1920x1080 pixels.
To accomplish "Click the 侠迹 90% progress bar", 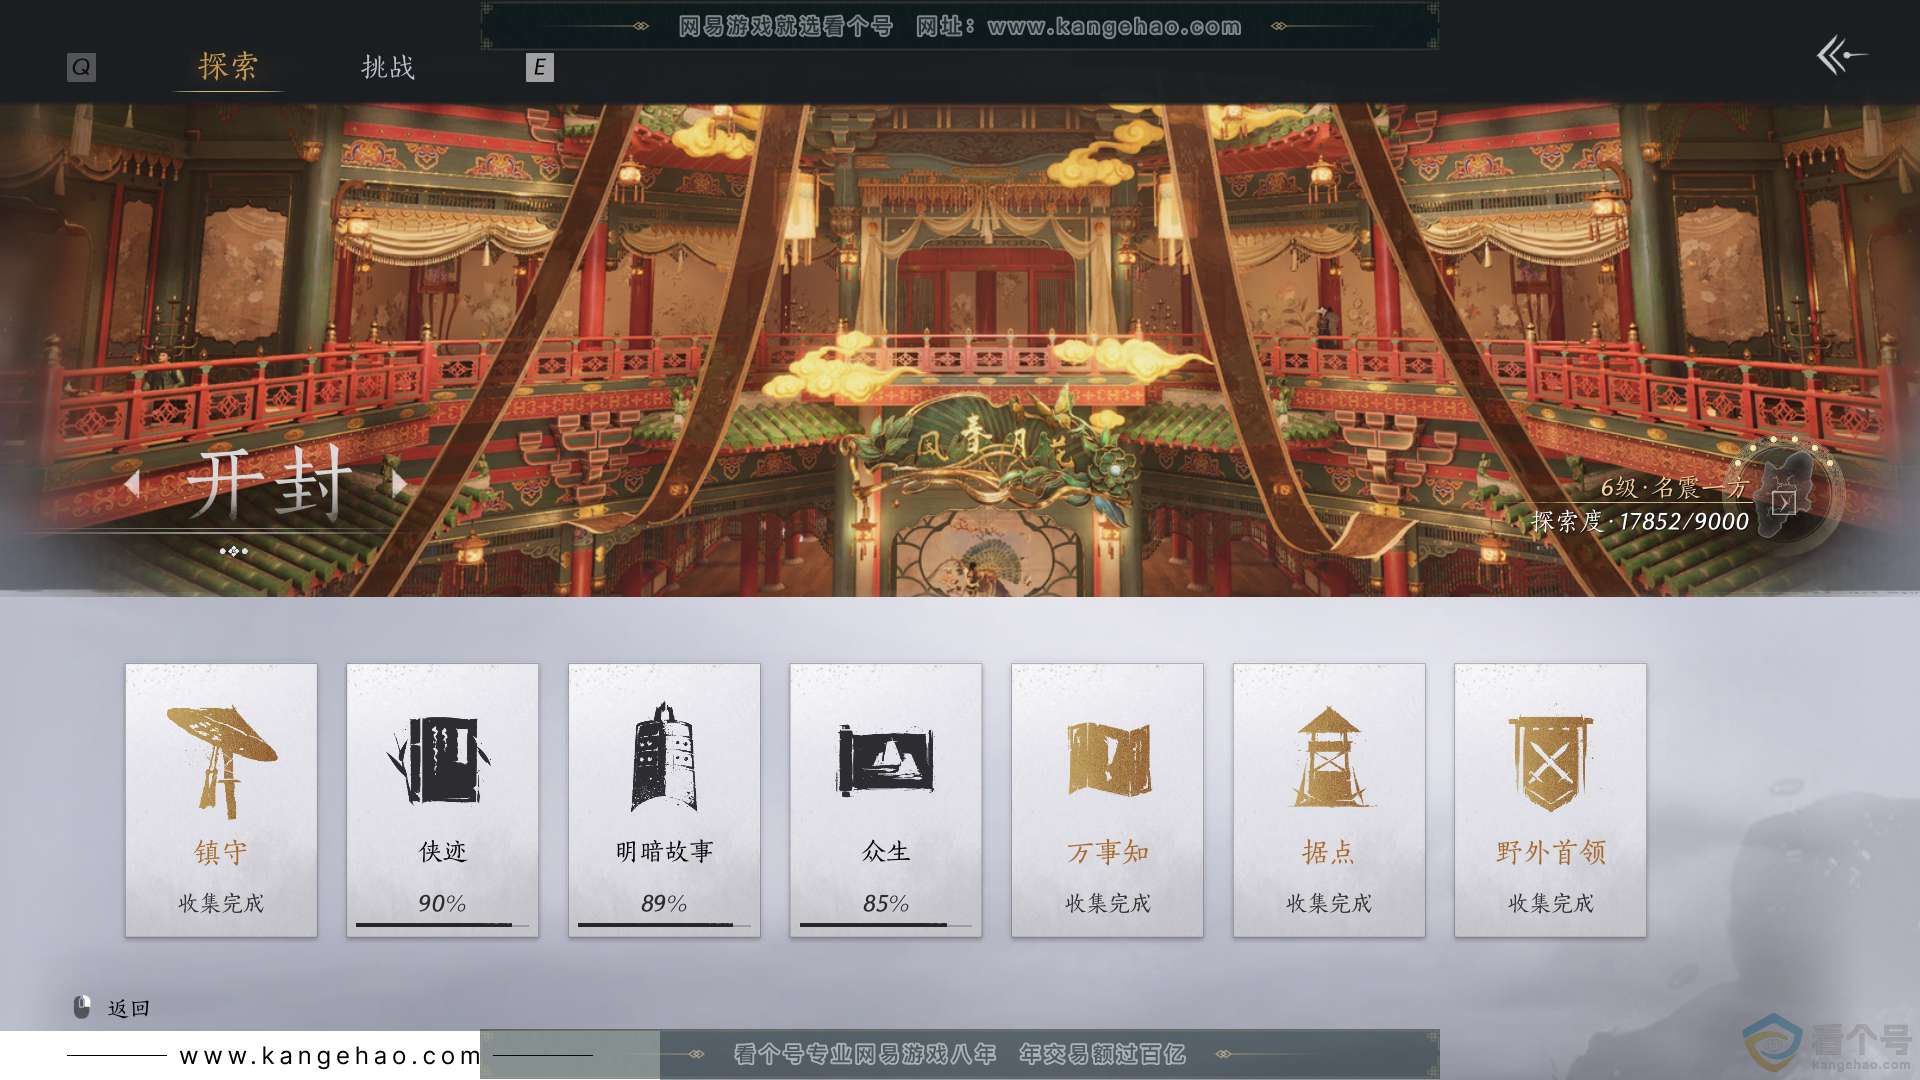I will pyautogui.click(x=442, y=925).
